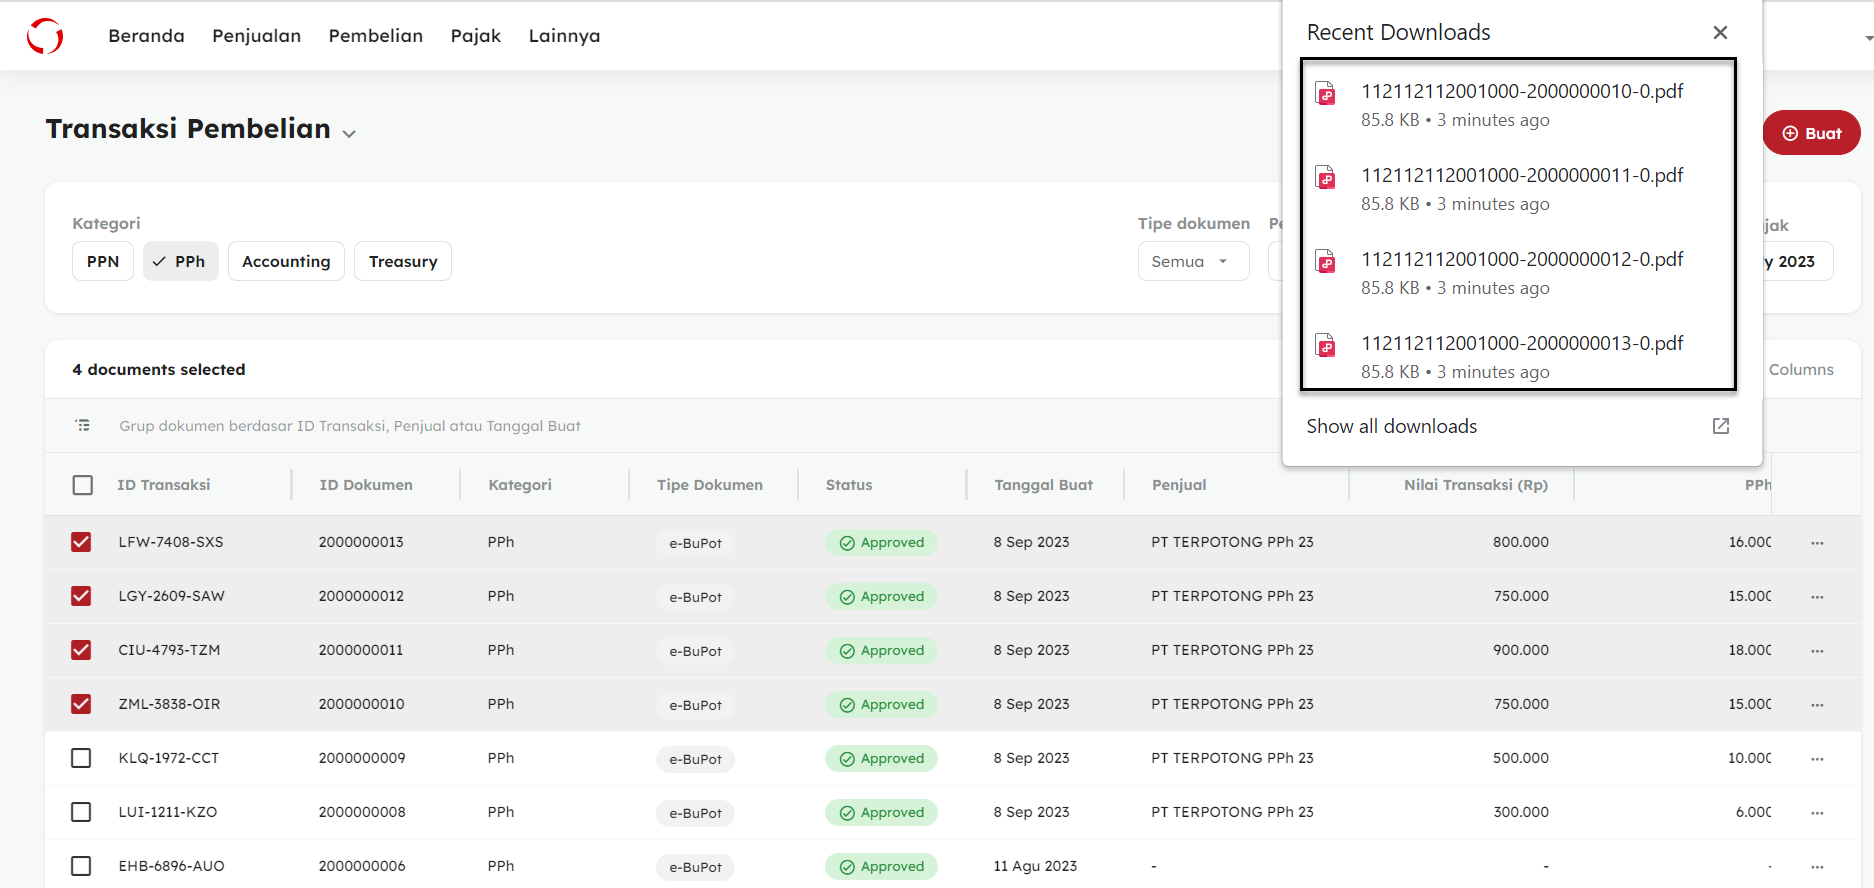Open the Tipe dokumen Semua dropdown

(1192, 262)
